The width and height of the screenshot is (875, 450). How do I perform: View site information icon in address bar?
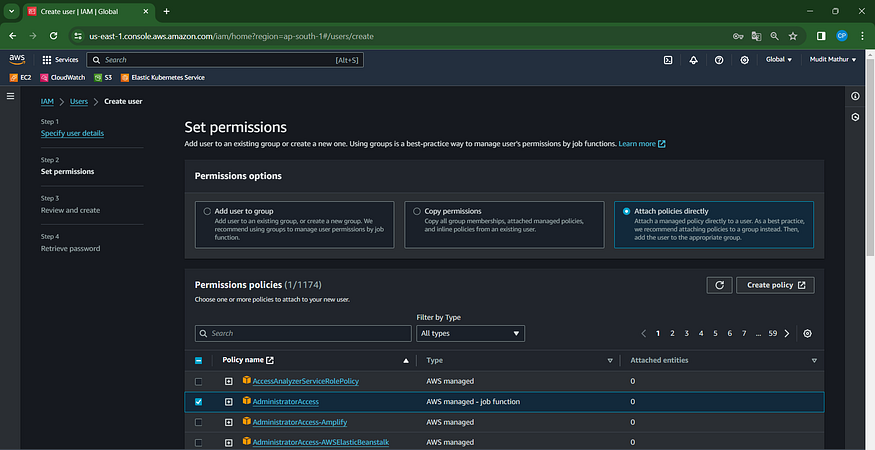tap(78, 36)
